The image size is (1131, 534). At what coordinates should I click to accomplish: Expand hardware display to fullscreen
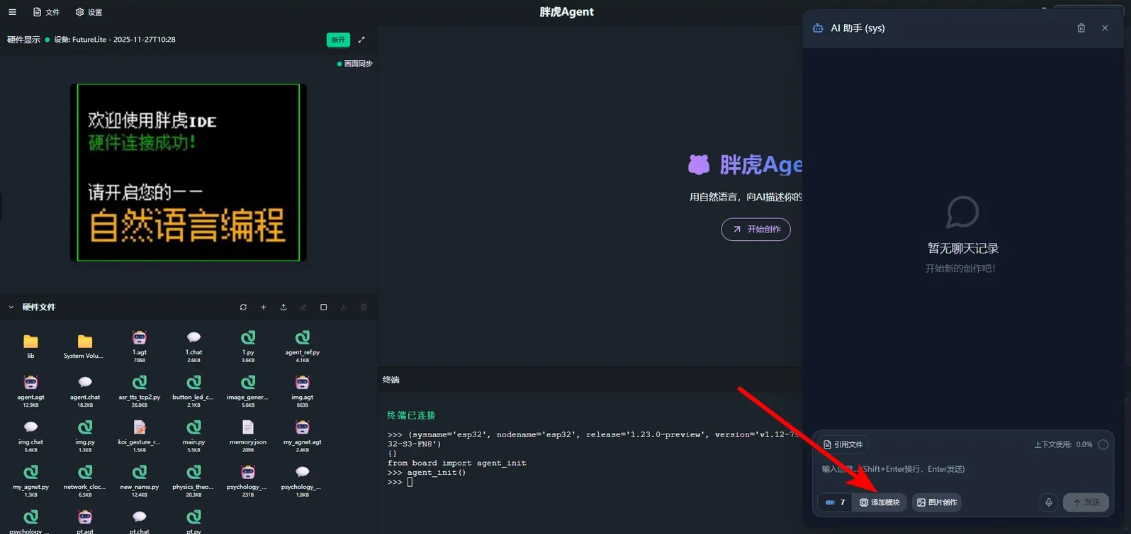362,40
